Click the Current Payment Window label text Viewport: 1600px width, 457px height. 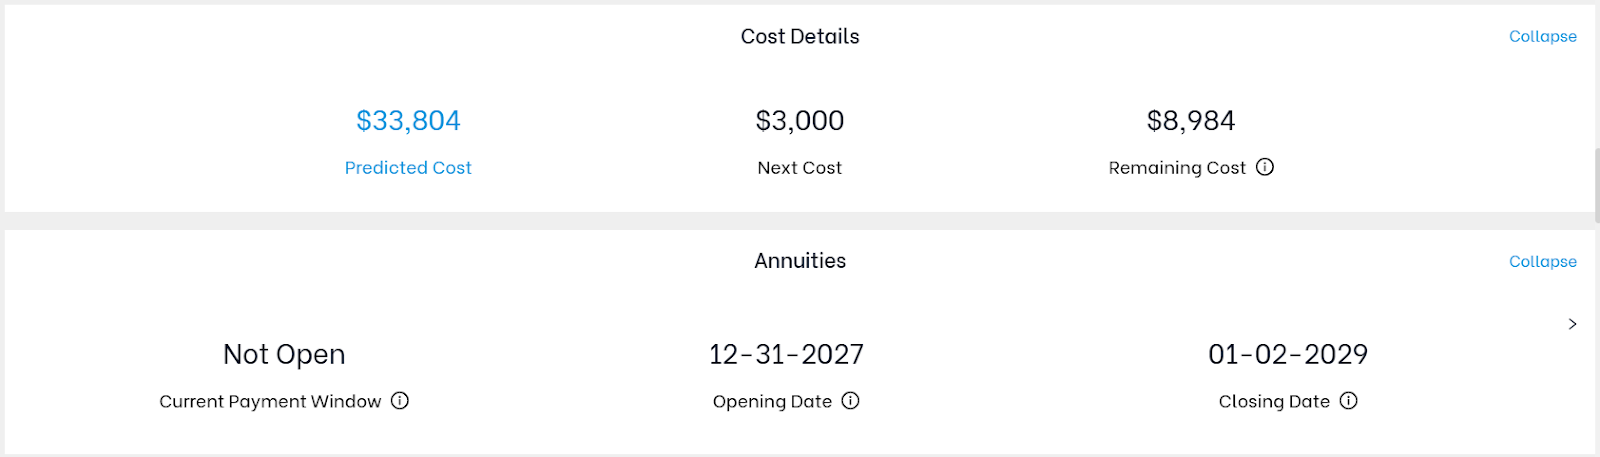click(270, 401)
